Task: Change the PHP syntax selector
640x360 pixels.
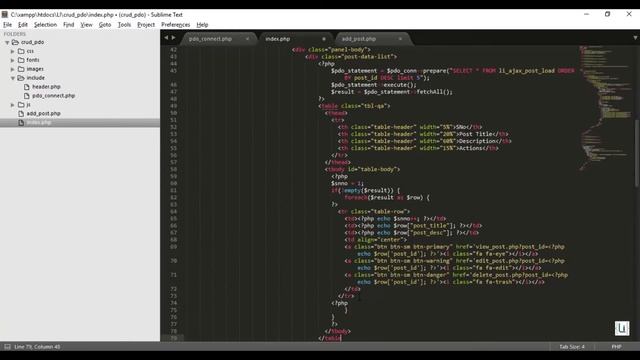Action: click(x=616, y=347)
